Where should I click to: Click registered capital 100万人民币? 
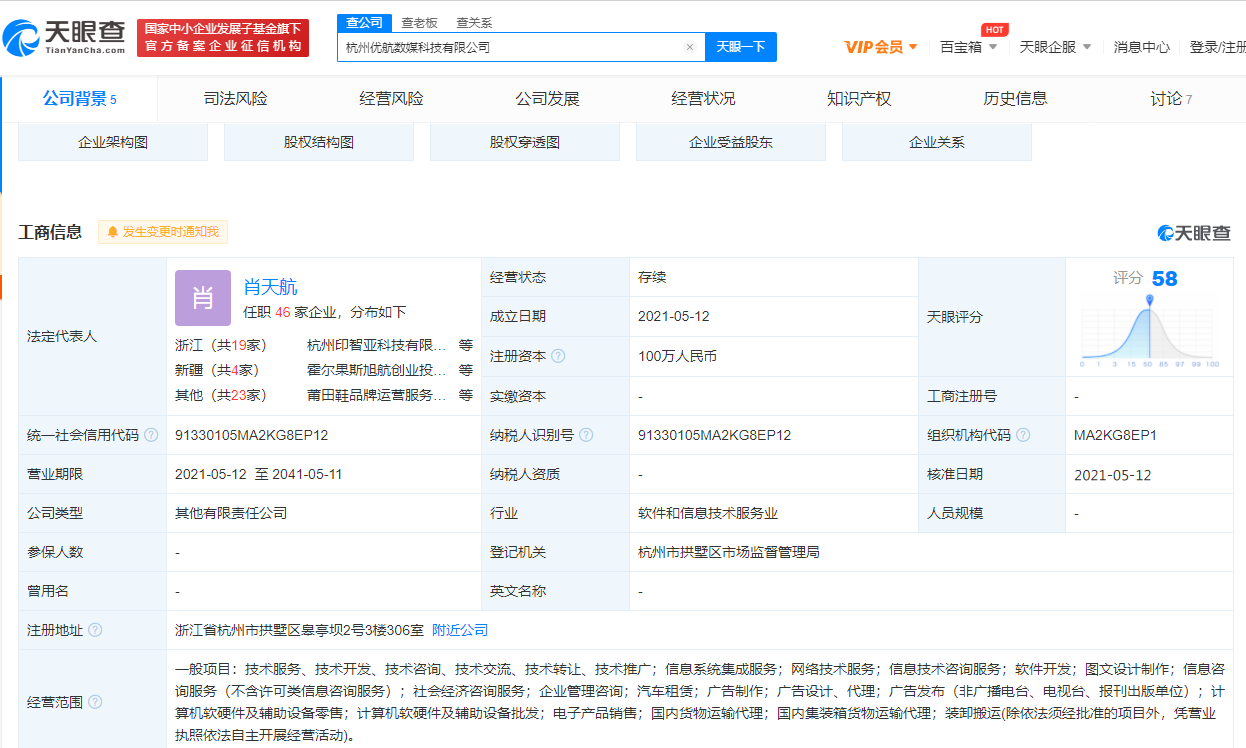pyautogui.click(x=677, y=356)
